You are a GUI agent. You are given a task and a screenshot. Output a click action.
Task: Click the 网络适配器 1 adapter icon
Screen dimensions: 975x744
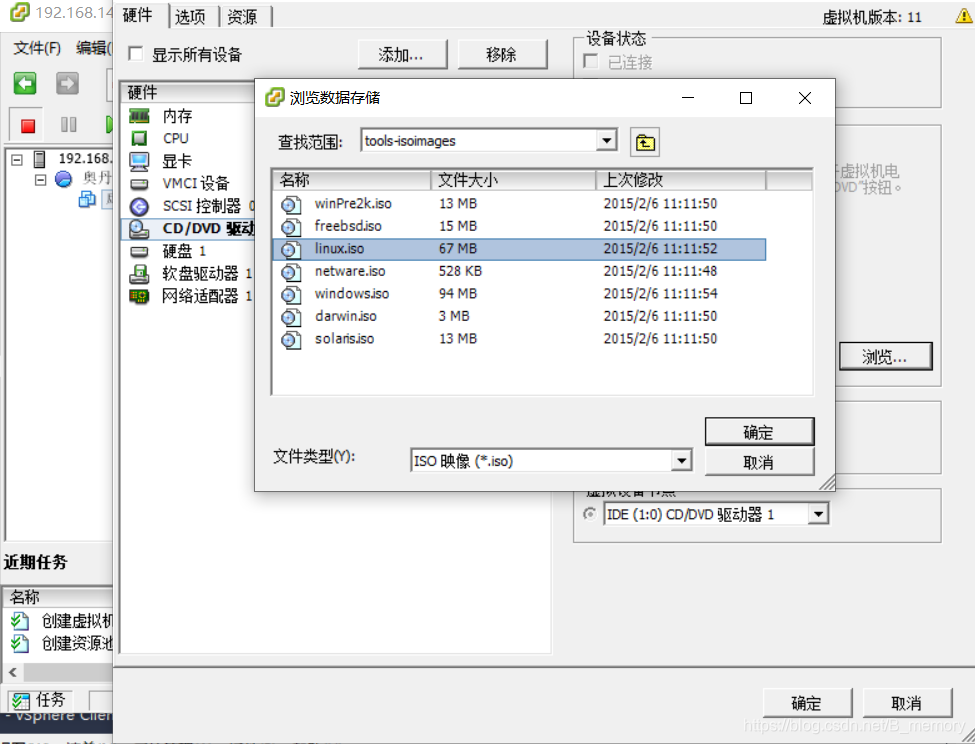pos(139,295)
